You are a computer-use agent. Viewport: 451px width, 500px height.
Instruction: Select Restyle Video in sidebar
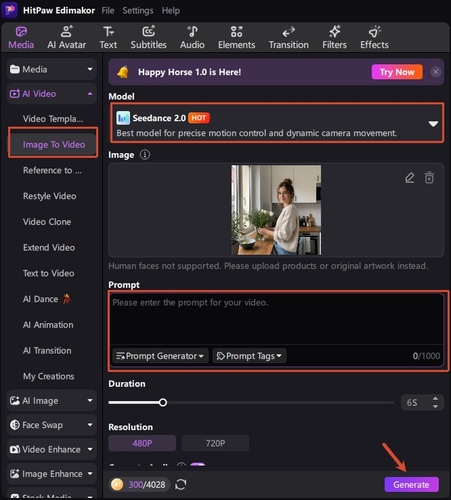[49, 196]
